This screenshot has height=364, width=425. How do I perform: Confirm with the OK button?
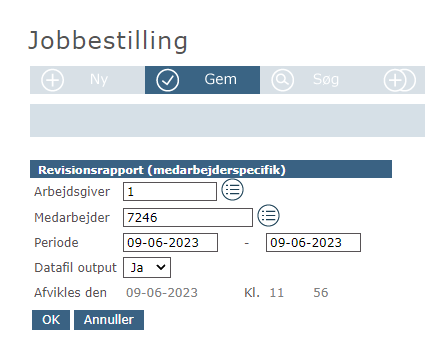click(x=51, y=320)
